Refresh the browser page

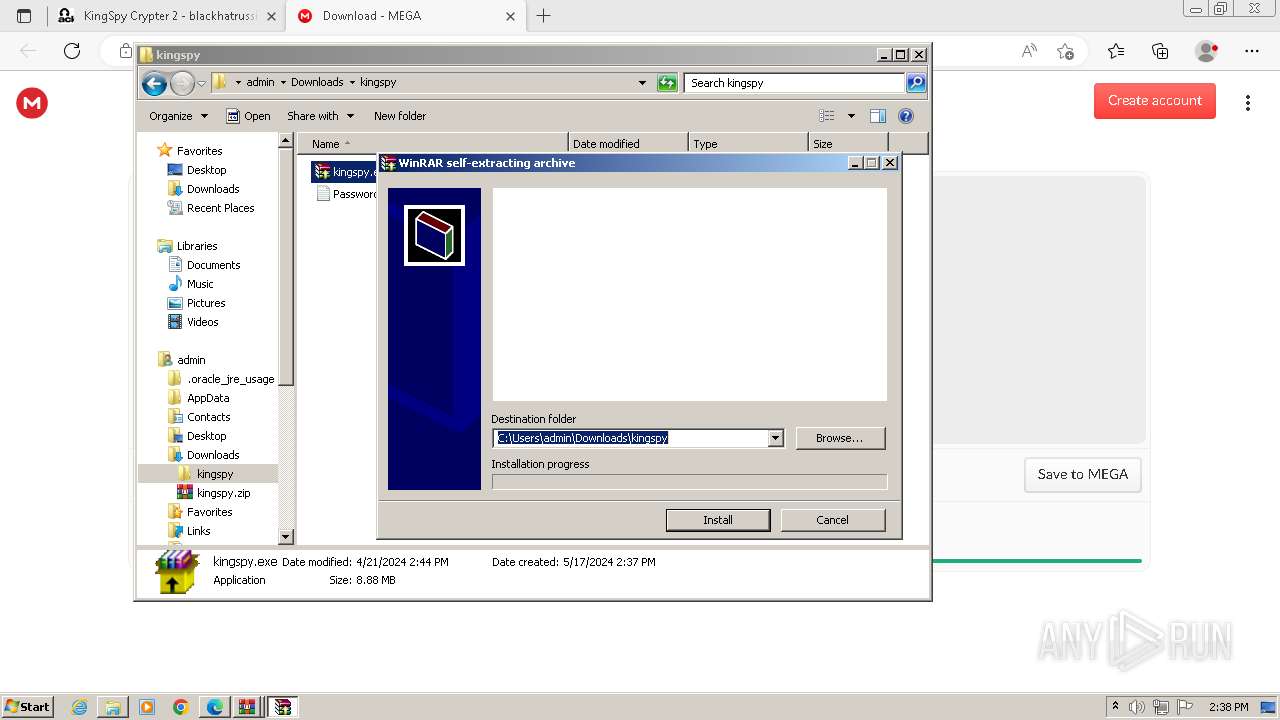pyautogui.click(x=72, y=51)
